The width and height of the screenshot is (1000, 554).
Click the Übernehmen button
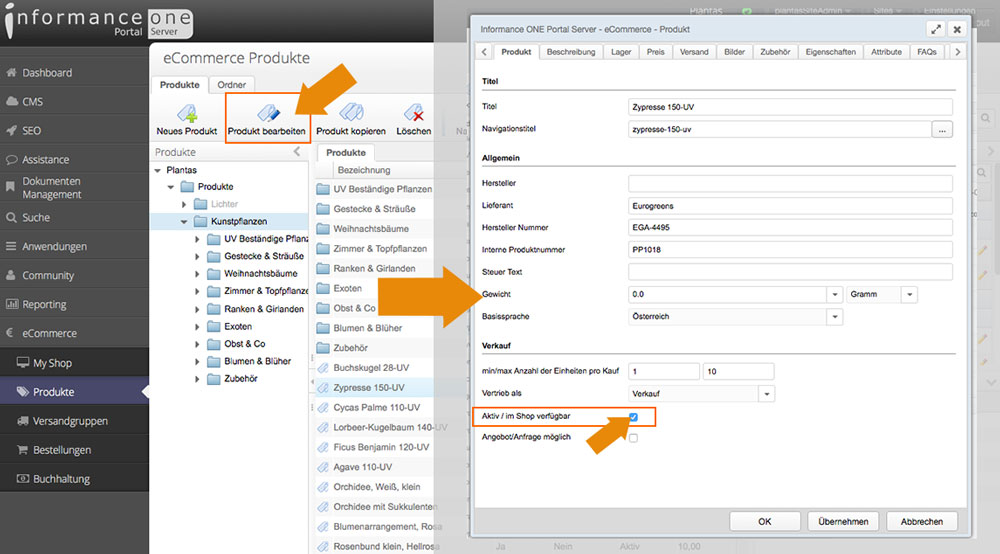pyautogui.click(x=843, y=521)
